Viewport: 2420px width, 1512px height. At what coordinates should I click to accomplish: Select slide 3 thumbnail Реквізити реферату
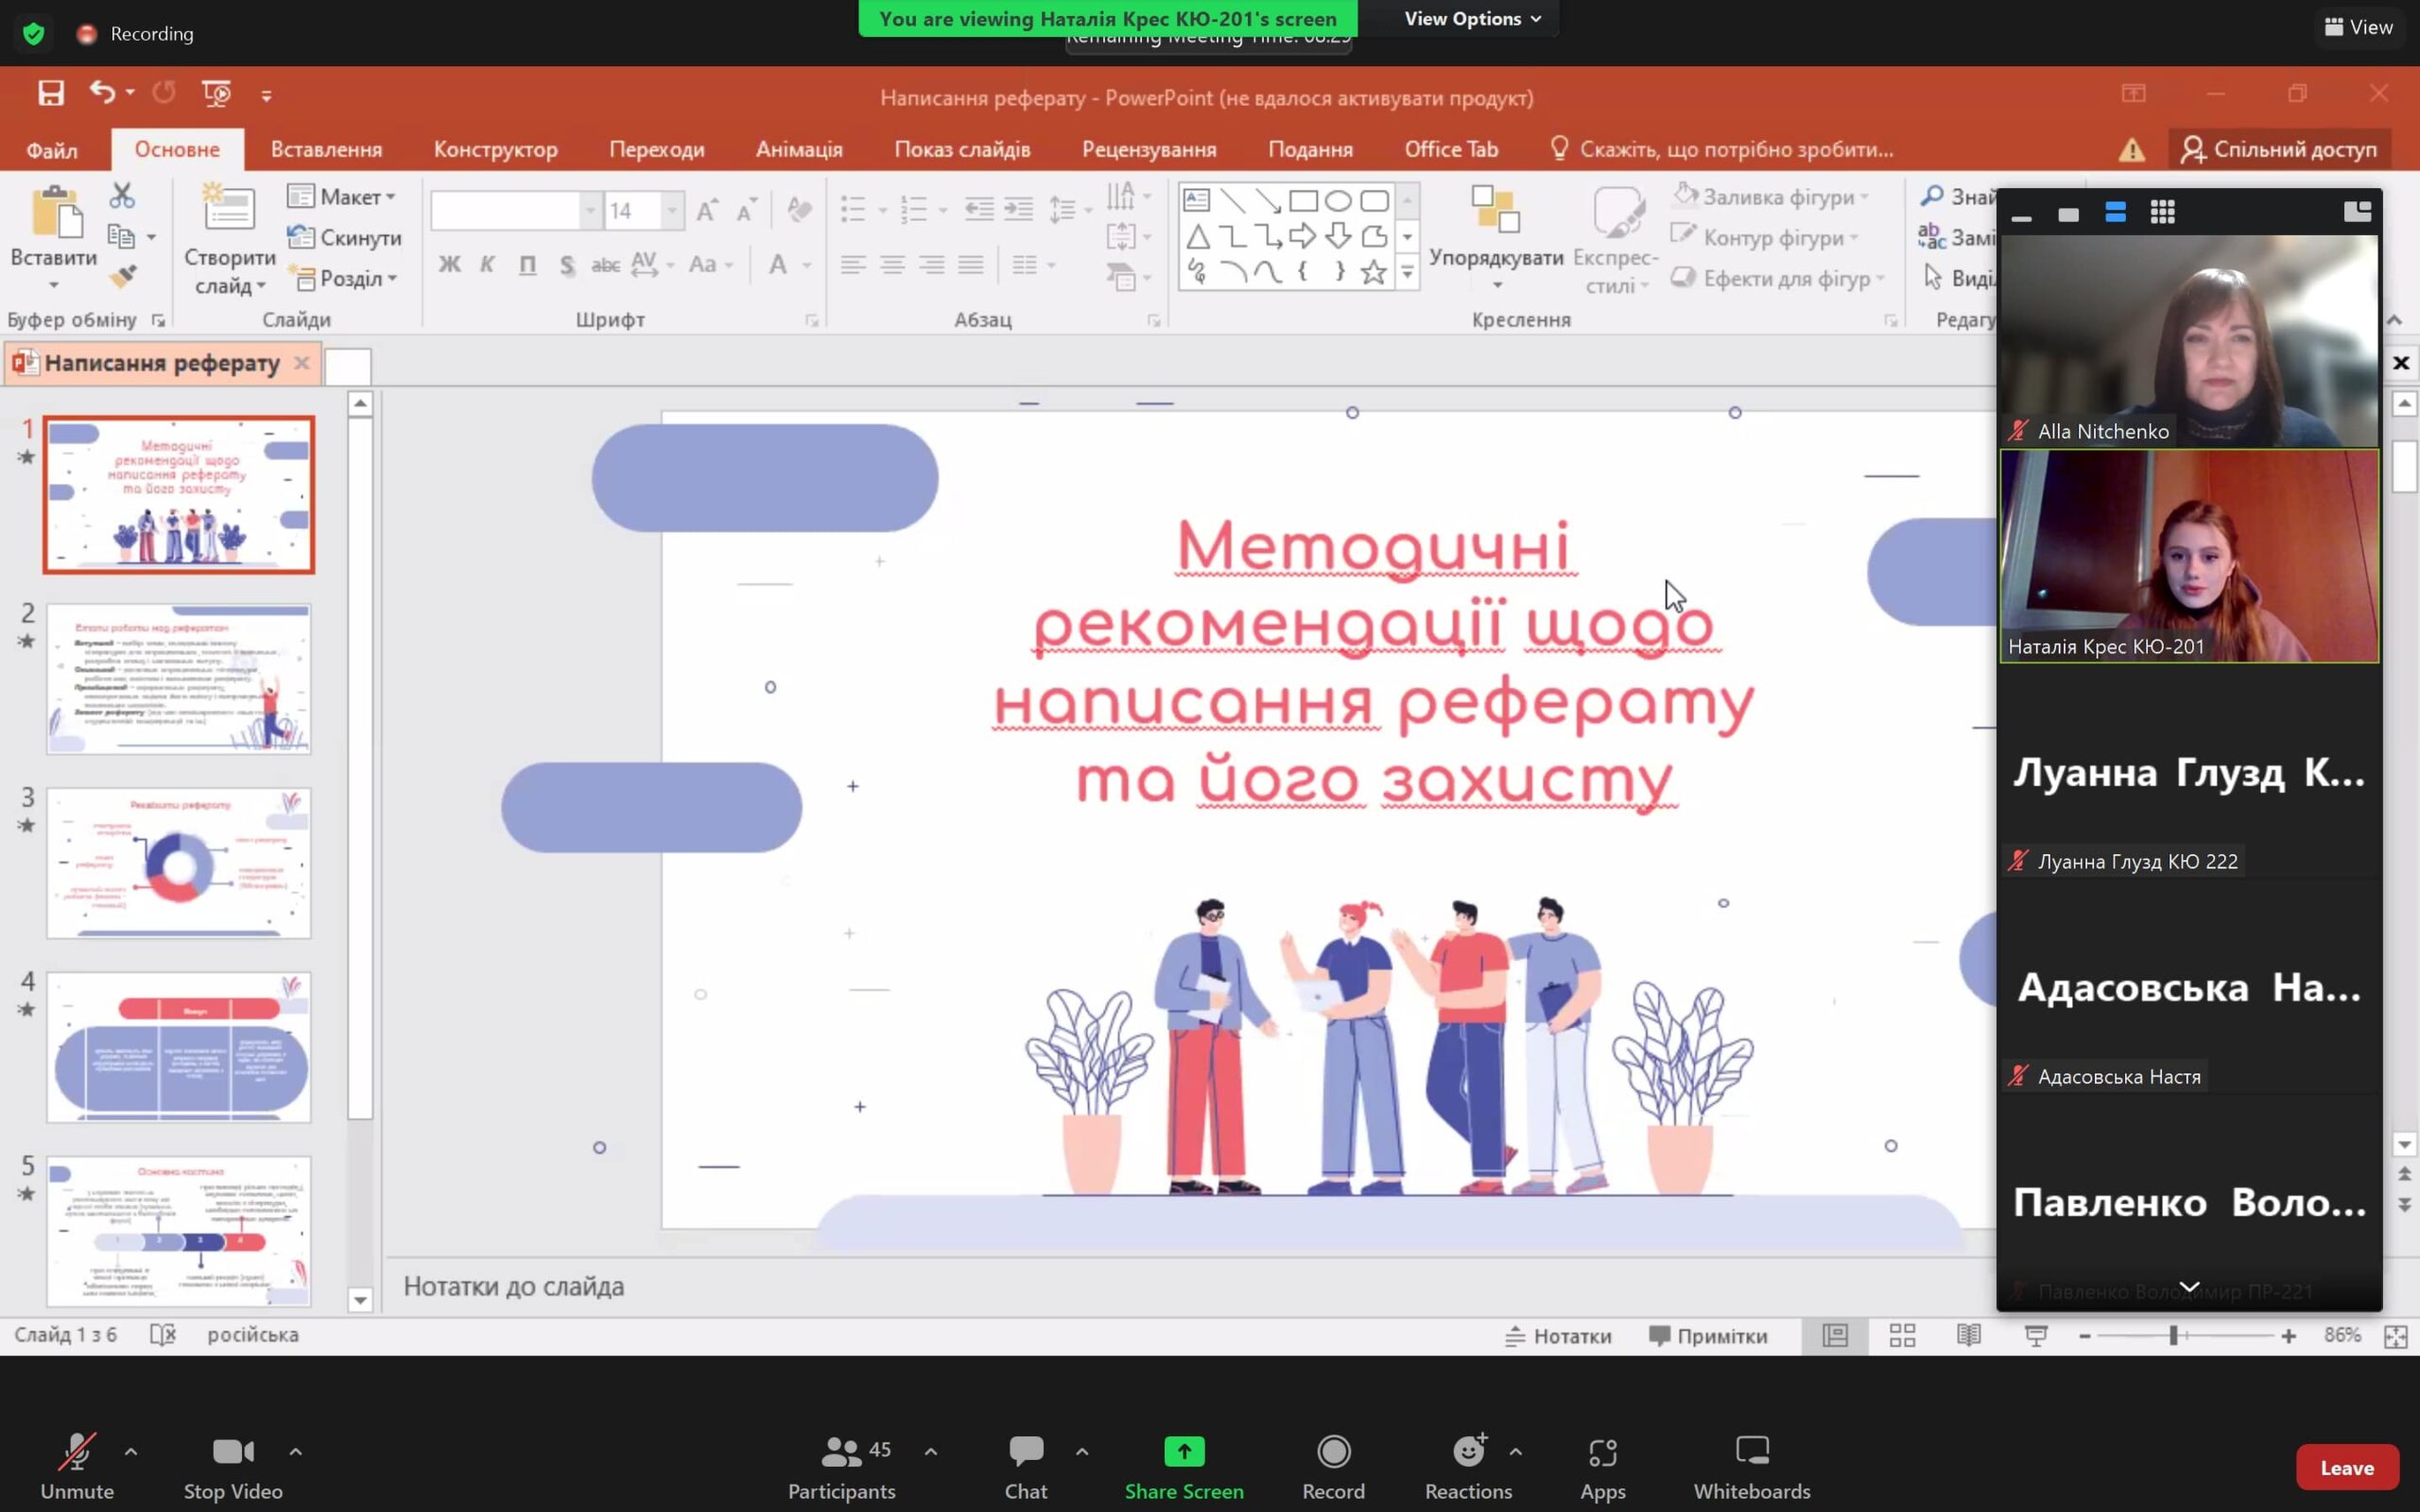click(179, 863)
